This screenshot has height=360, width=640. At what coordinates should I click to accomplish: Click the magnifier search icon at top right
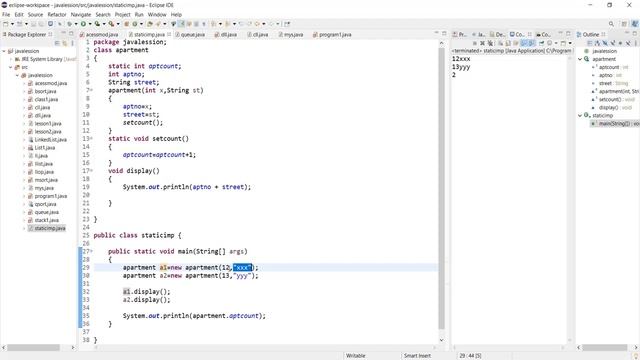coord(611,24)
